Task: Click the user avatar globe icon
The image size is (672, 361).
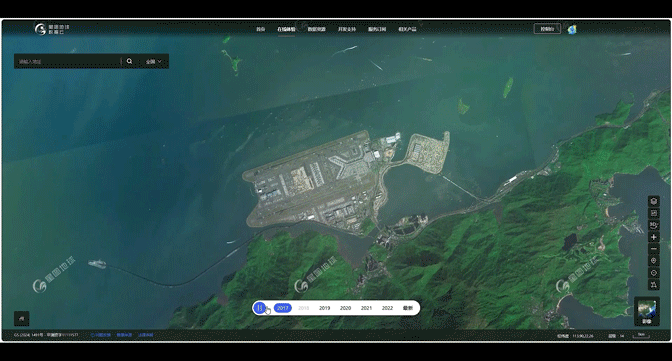Action: pyautogui.click(x=572, y=29)
